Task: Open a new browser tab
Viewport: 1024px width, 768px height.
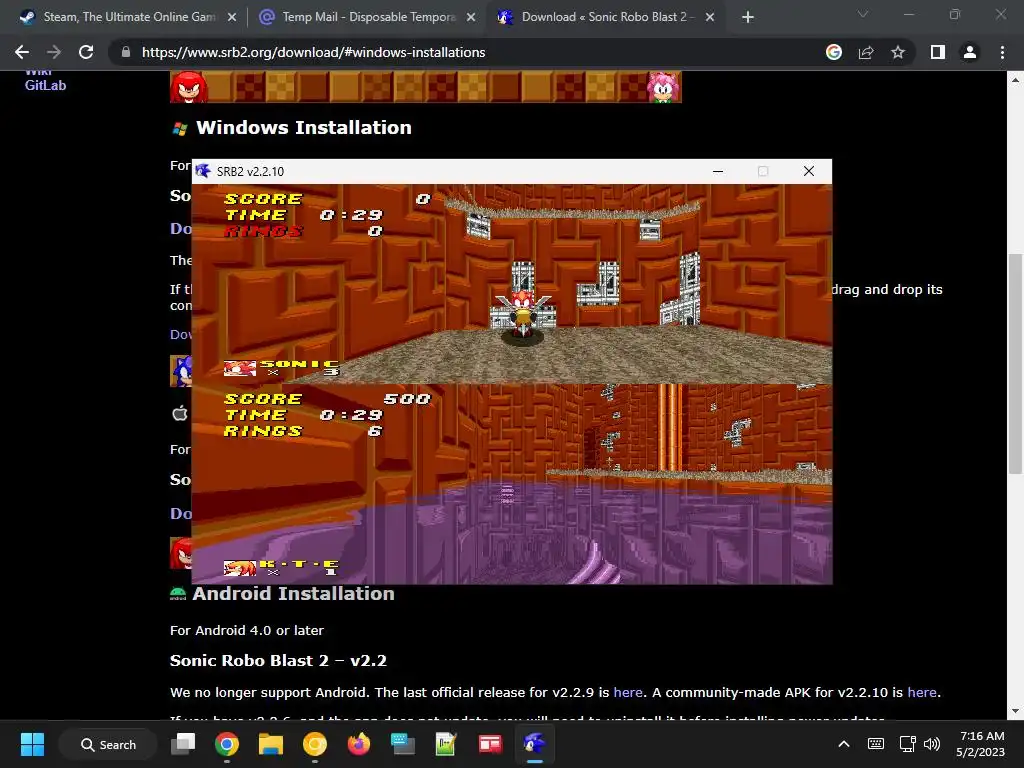Action: (748, 17)
